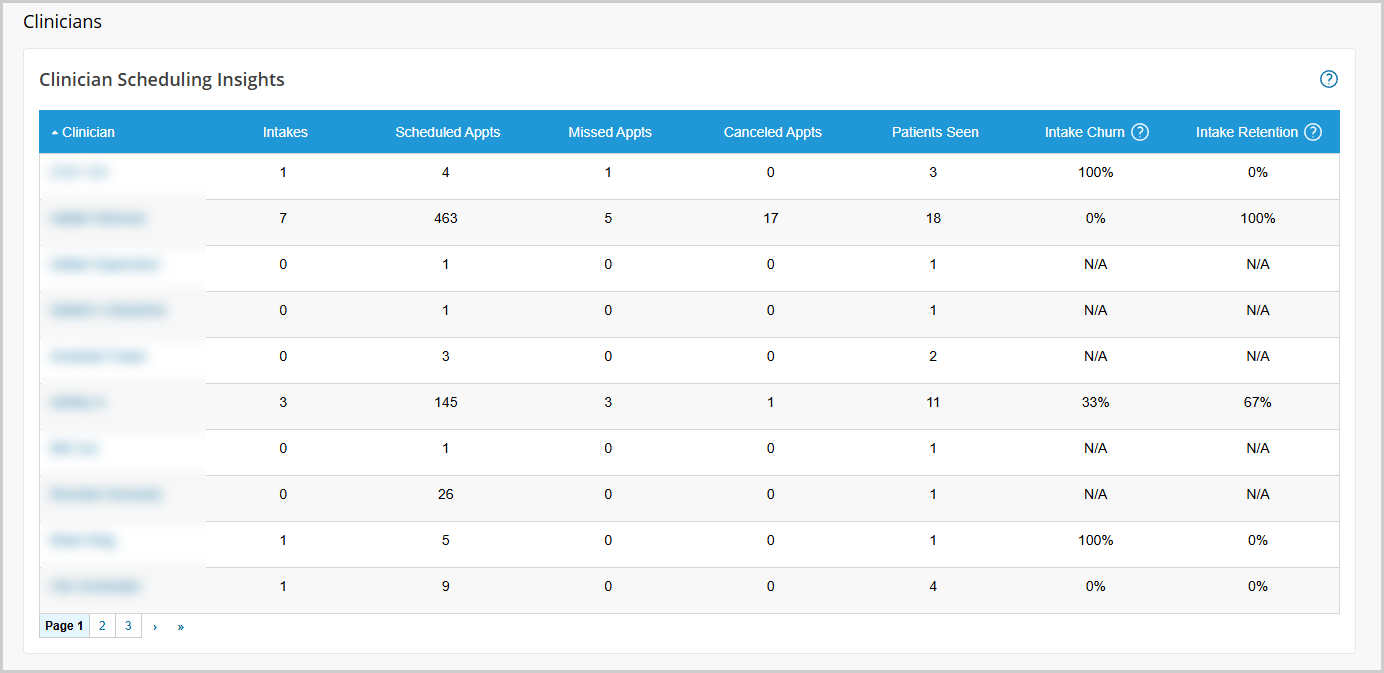Sort table by Scheduled Appts column
Screen dimensions: 1384x673
447,132
